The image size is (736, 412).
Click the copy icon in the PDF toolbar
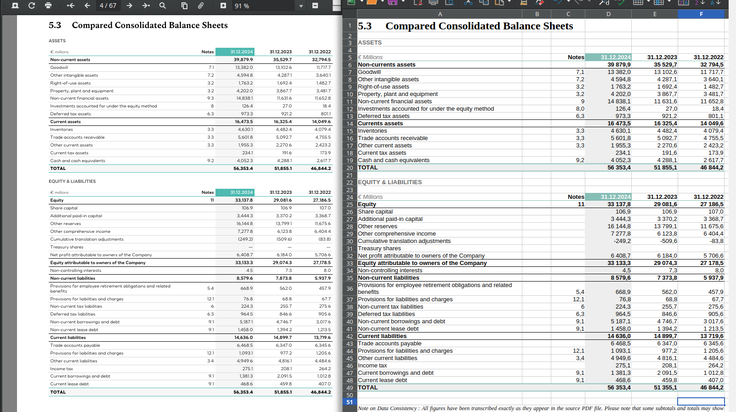tap(184, 6)
